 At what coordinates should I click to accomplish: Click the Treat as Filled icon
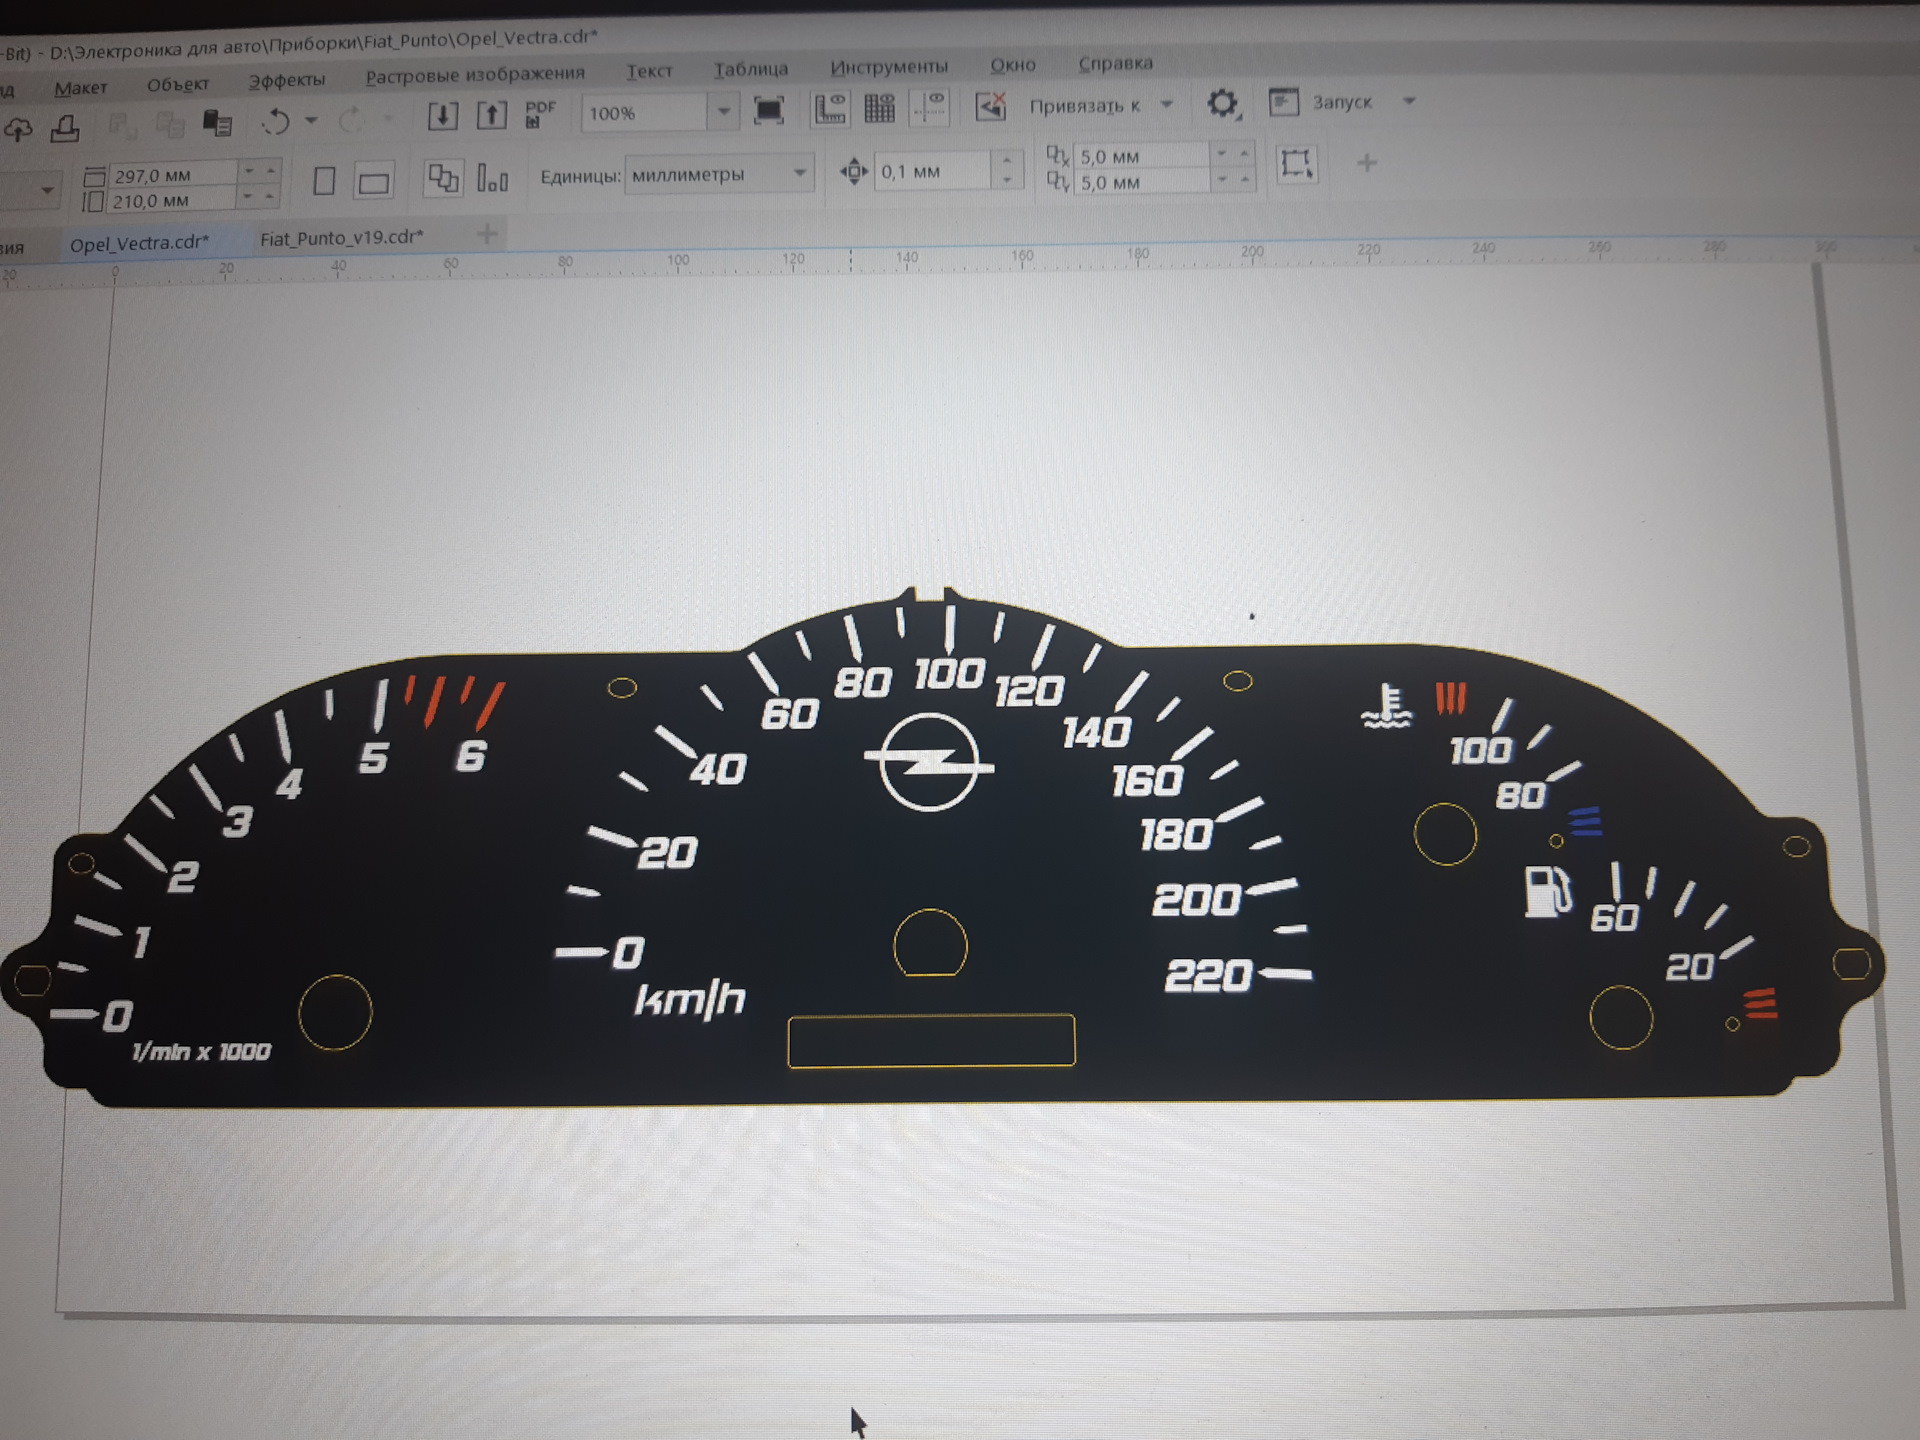[1296, 164]
